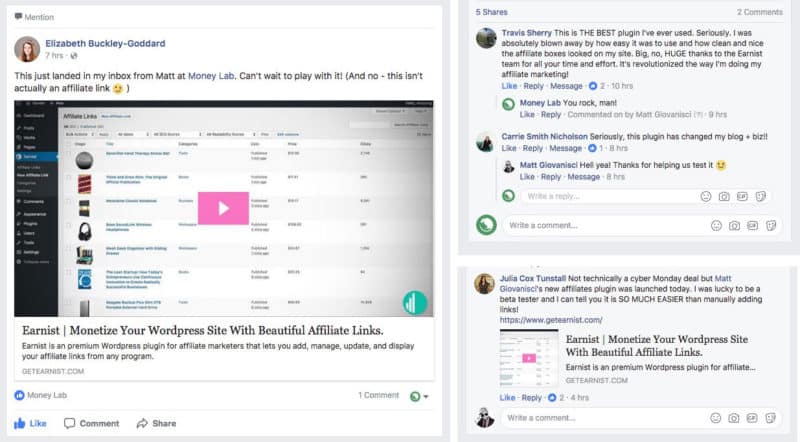Share Elizabeth's post
Viewport: 800px width, 442px height.
pos(156,423)
